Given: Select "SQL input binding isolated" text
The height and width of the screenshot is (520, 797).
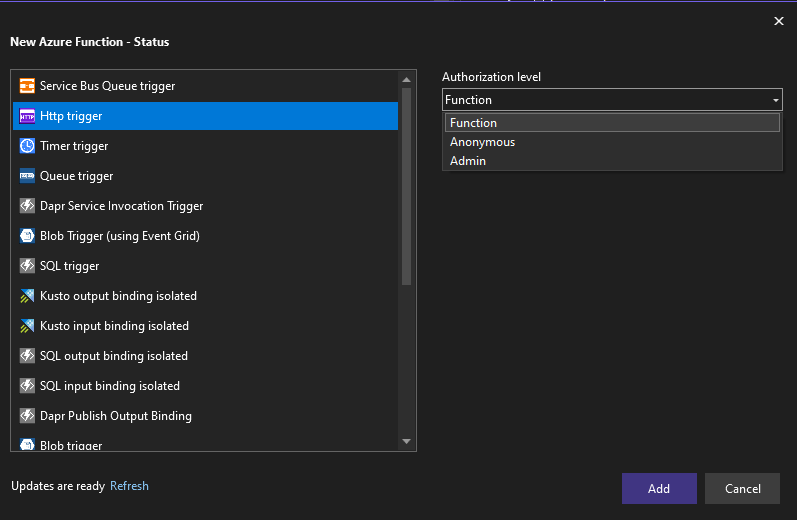Looking at the screenshot, I should pos(110,386).
